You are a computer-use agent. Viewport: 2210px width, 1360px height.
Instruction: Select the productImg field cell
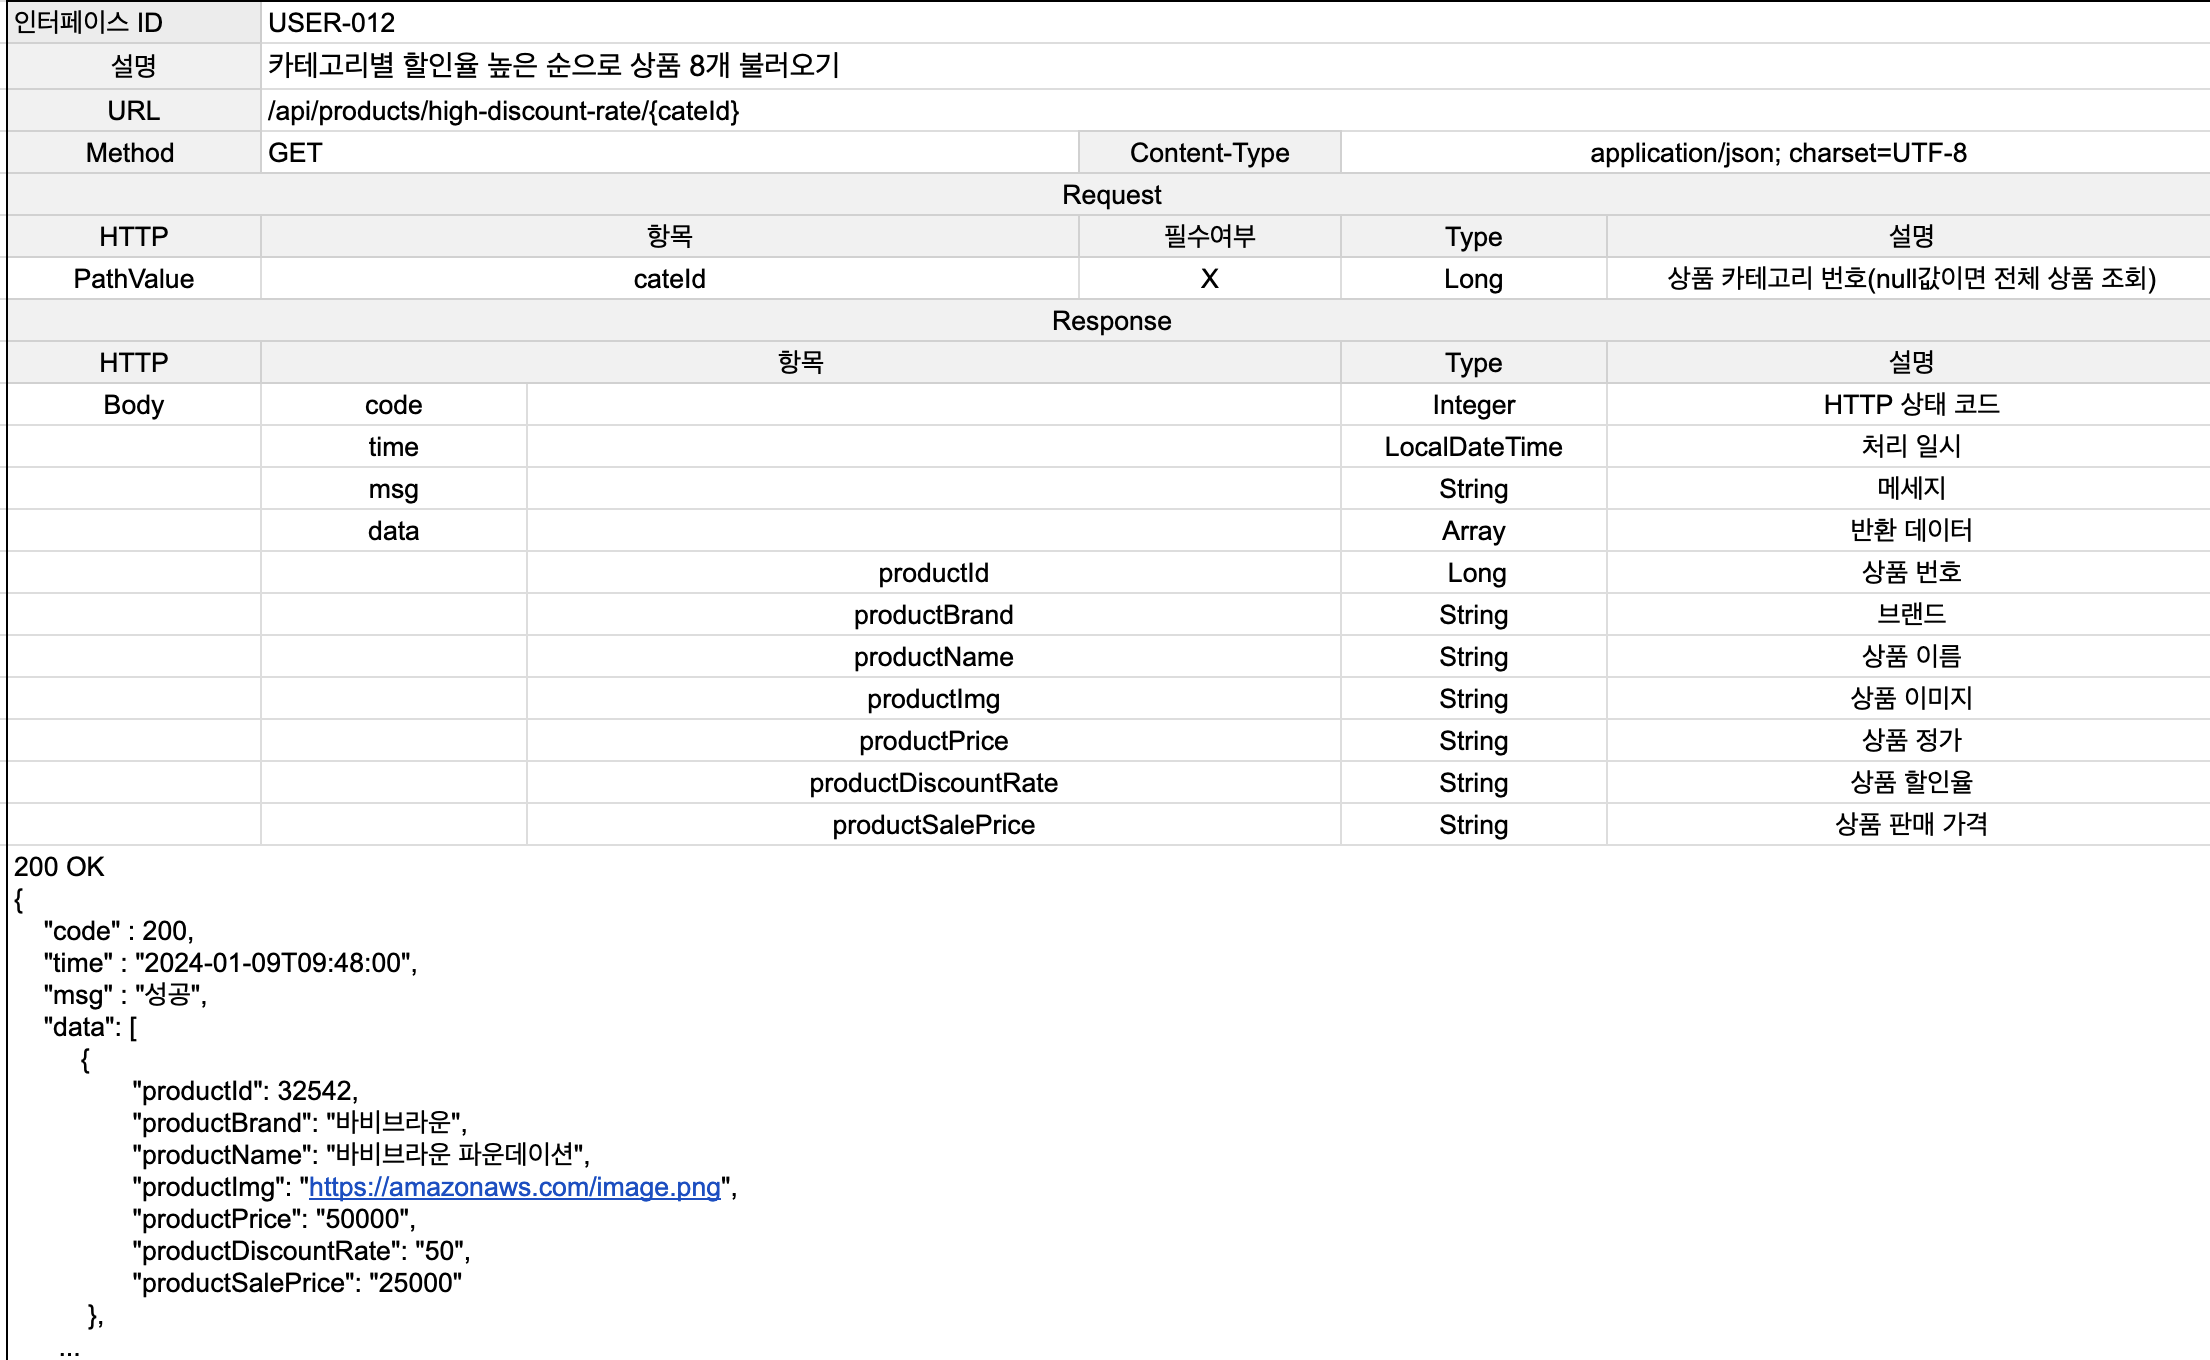click(x=933, y=699)
